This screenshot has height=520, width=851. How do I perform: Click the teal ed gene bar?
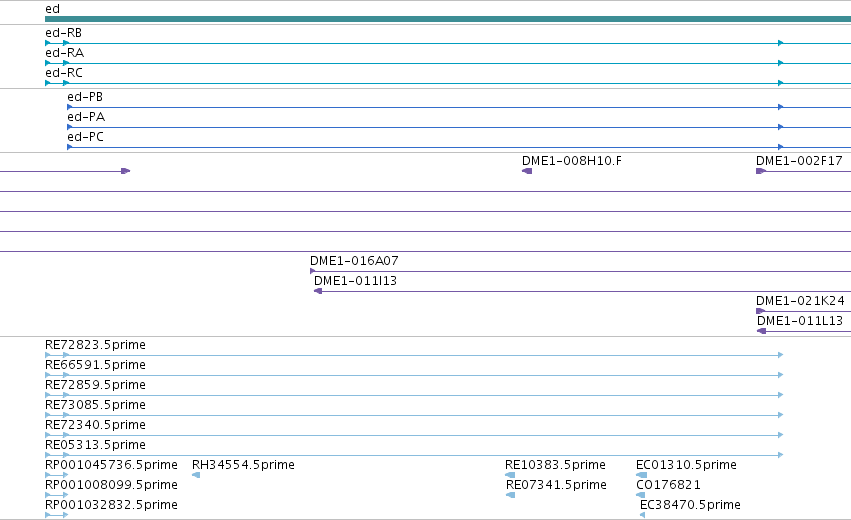[x=448, y=19]
